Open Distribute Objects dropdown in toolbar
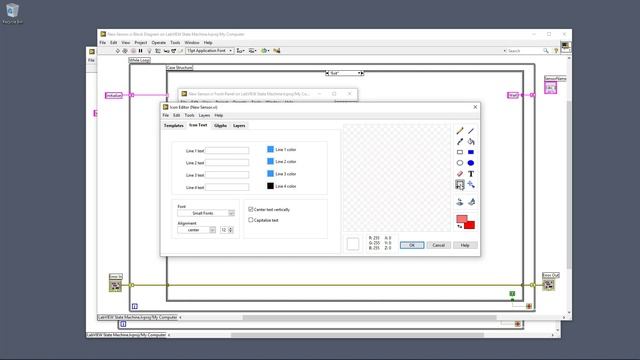 253,51
